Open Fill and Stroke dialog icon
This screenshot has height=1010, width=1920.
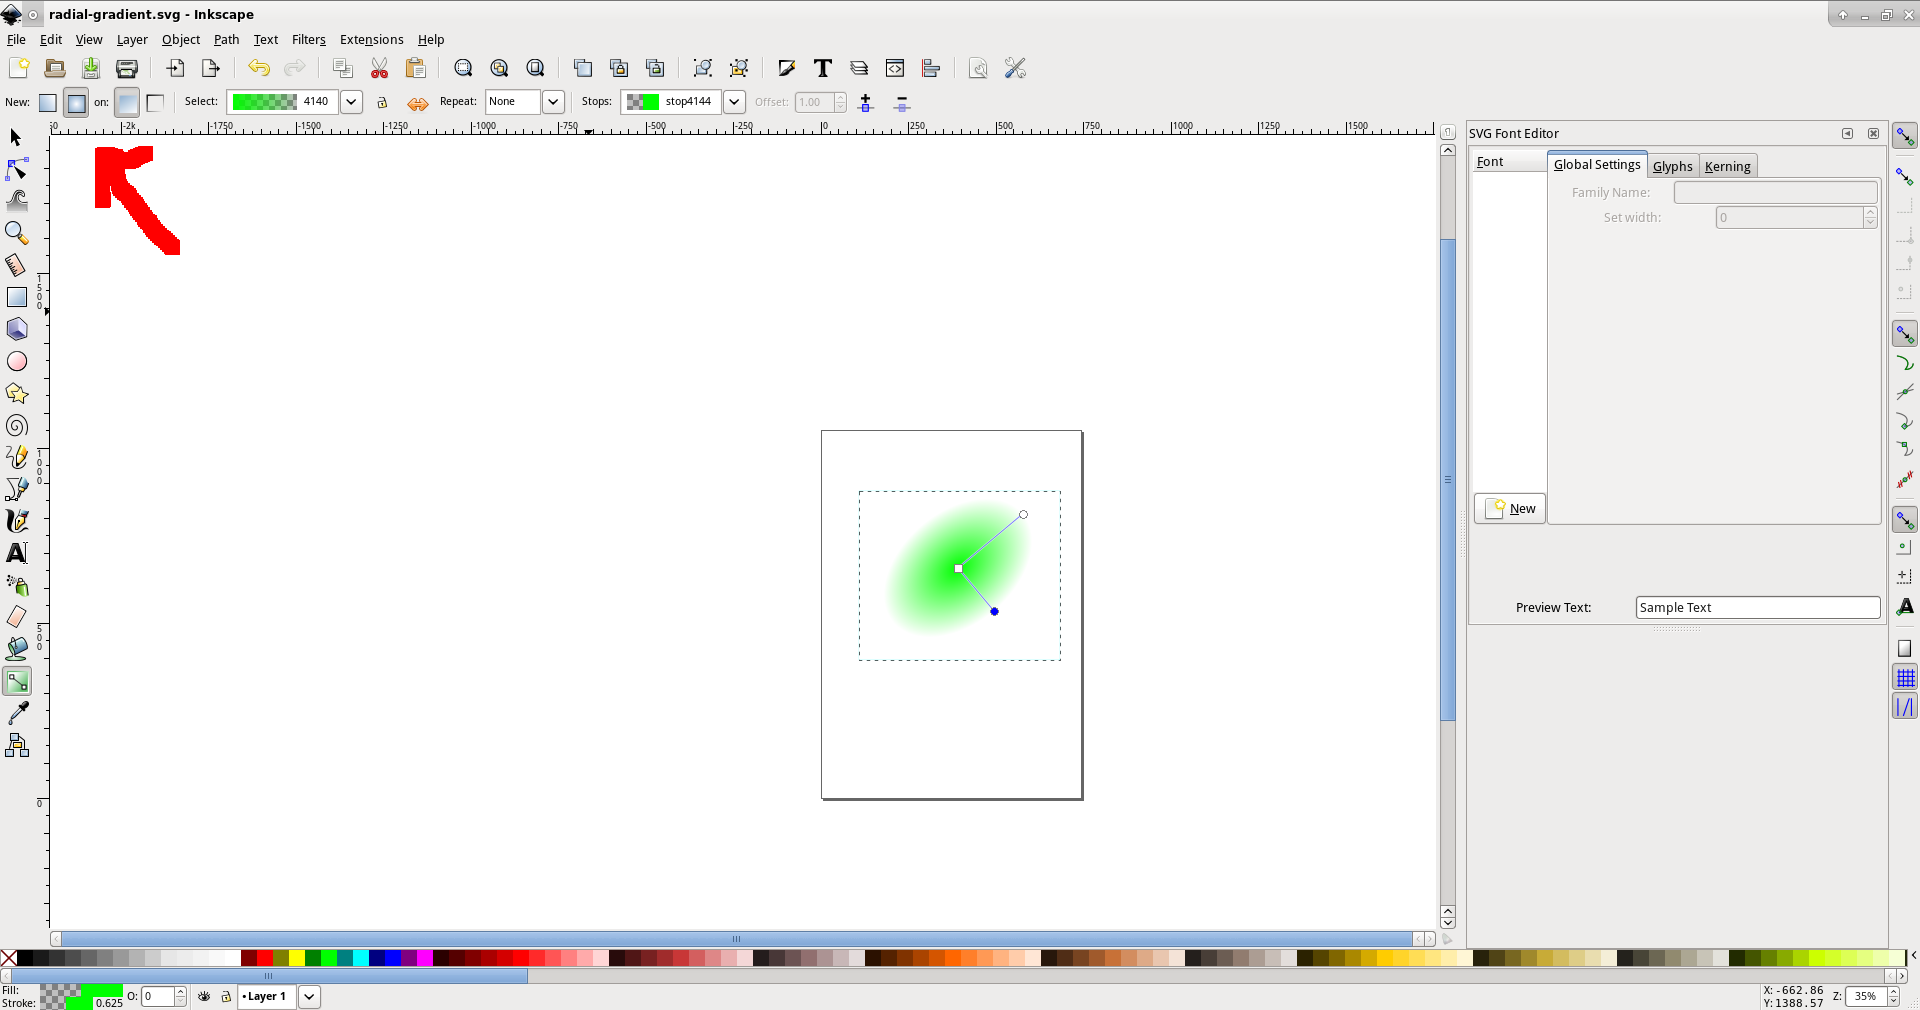(x=787, y=68)
